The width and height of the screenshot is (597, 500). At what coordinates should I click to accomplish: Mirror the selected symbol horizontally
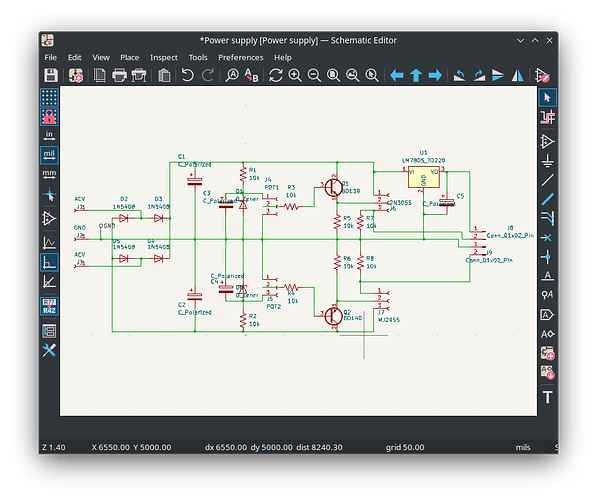[517, 75]
